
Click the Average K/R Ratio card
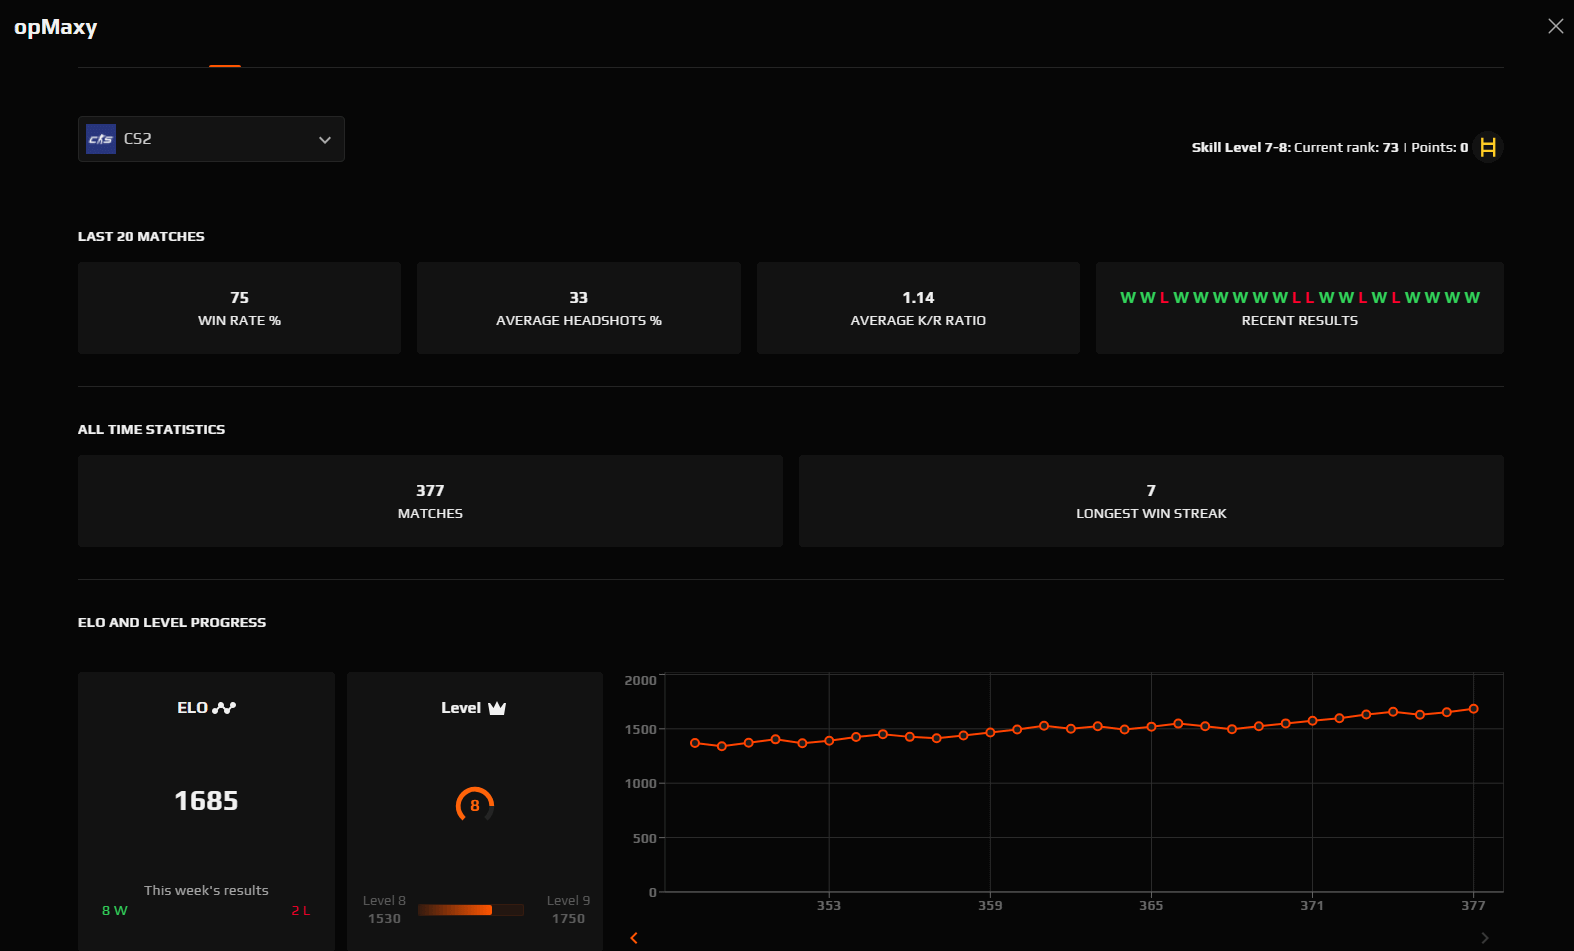(x=918, y=308)
